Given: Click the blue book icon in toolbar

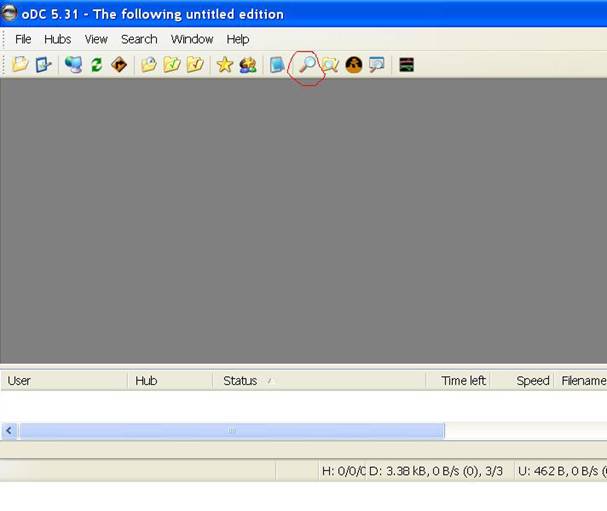Looking at the screenshot, I should click(277, 65).
